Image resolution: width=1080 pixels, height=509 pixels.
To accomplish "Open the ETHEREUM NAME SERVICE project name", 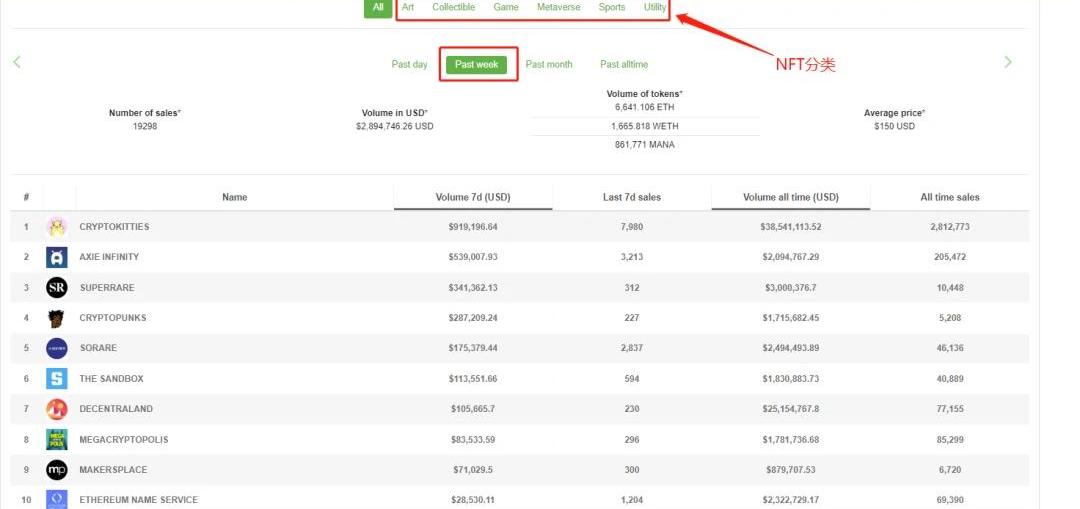I will coord(138,499).
